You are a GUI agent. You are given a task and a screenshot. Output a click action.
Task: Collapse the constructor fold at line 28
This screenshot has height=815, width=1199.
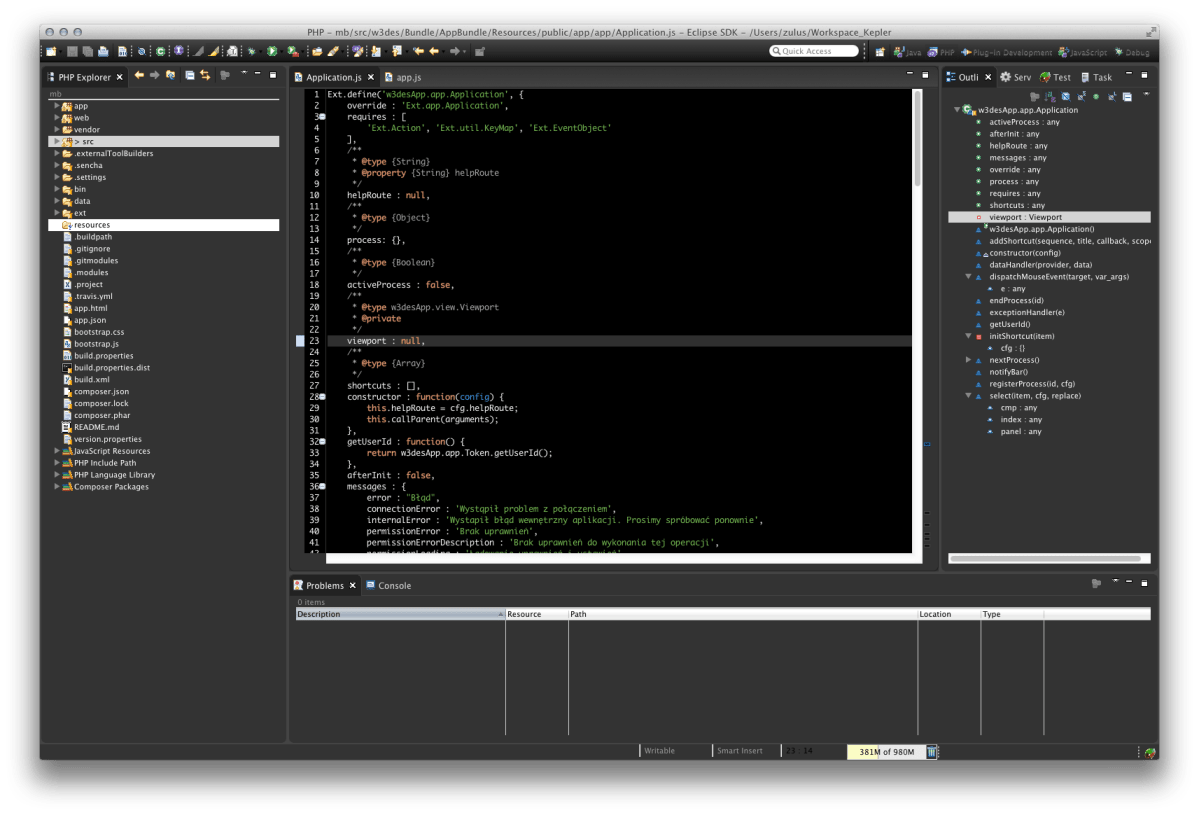pyautogui.click(x=323, y=397)
